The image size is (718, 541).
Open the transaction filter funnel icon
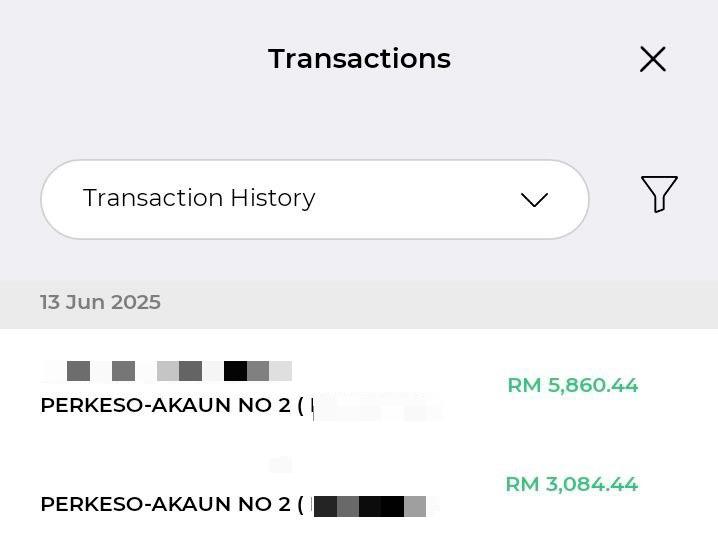(x=659, y=194)
